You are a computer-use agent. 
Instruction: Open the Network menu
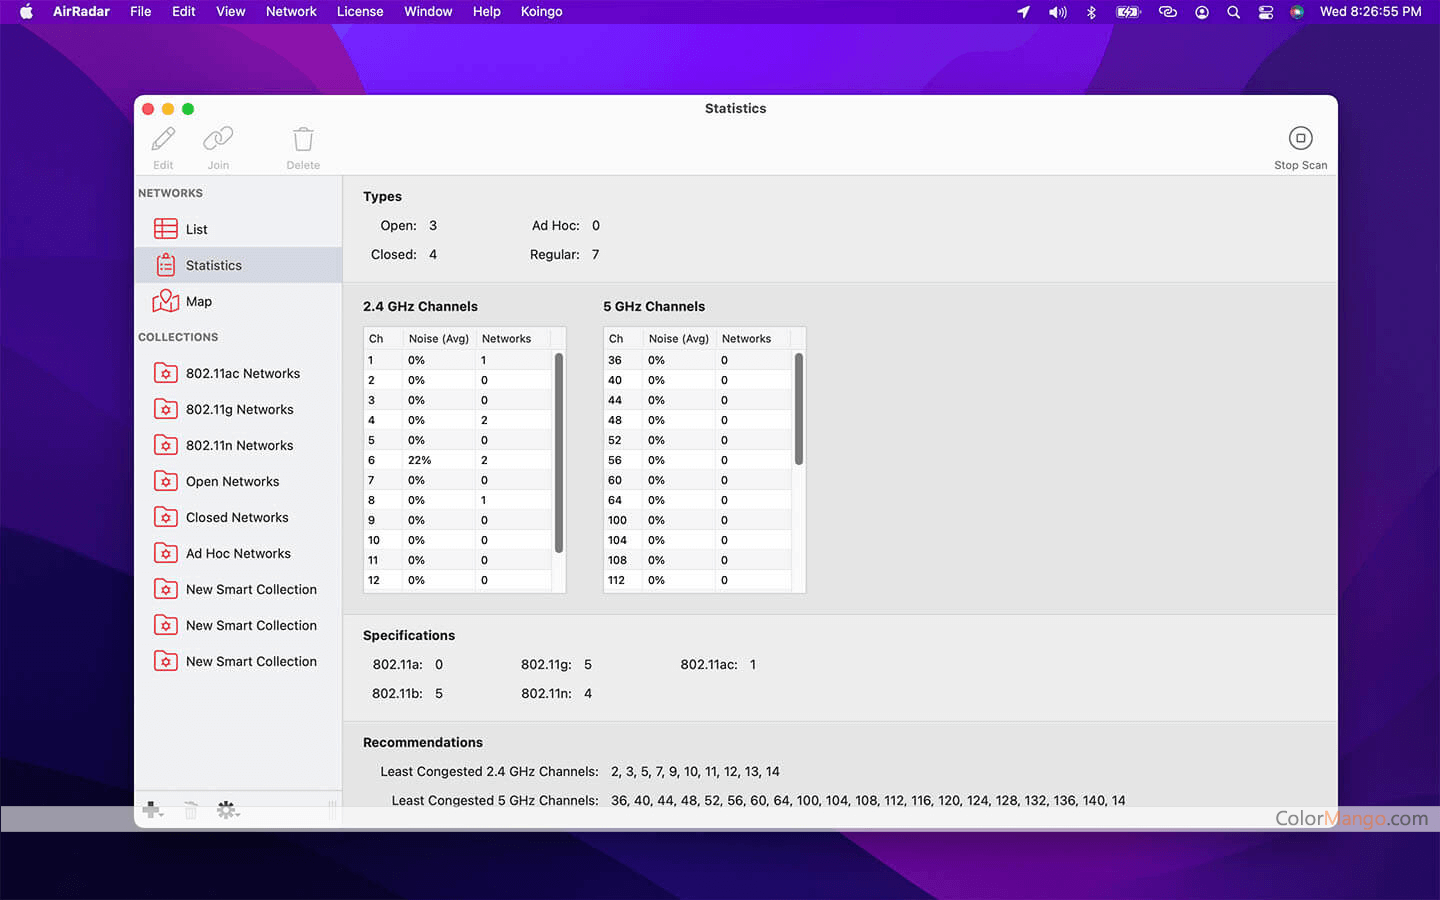(x=291, y=12)
